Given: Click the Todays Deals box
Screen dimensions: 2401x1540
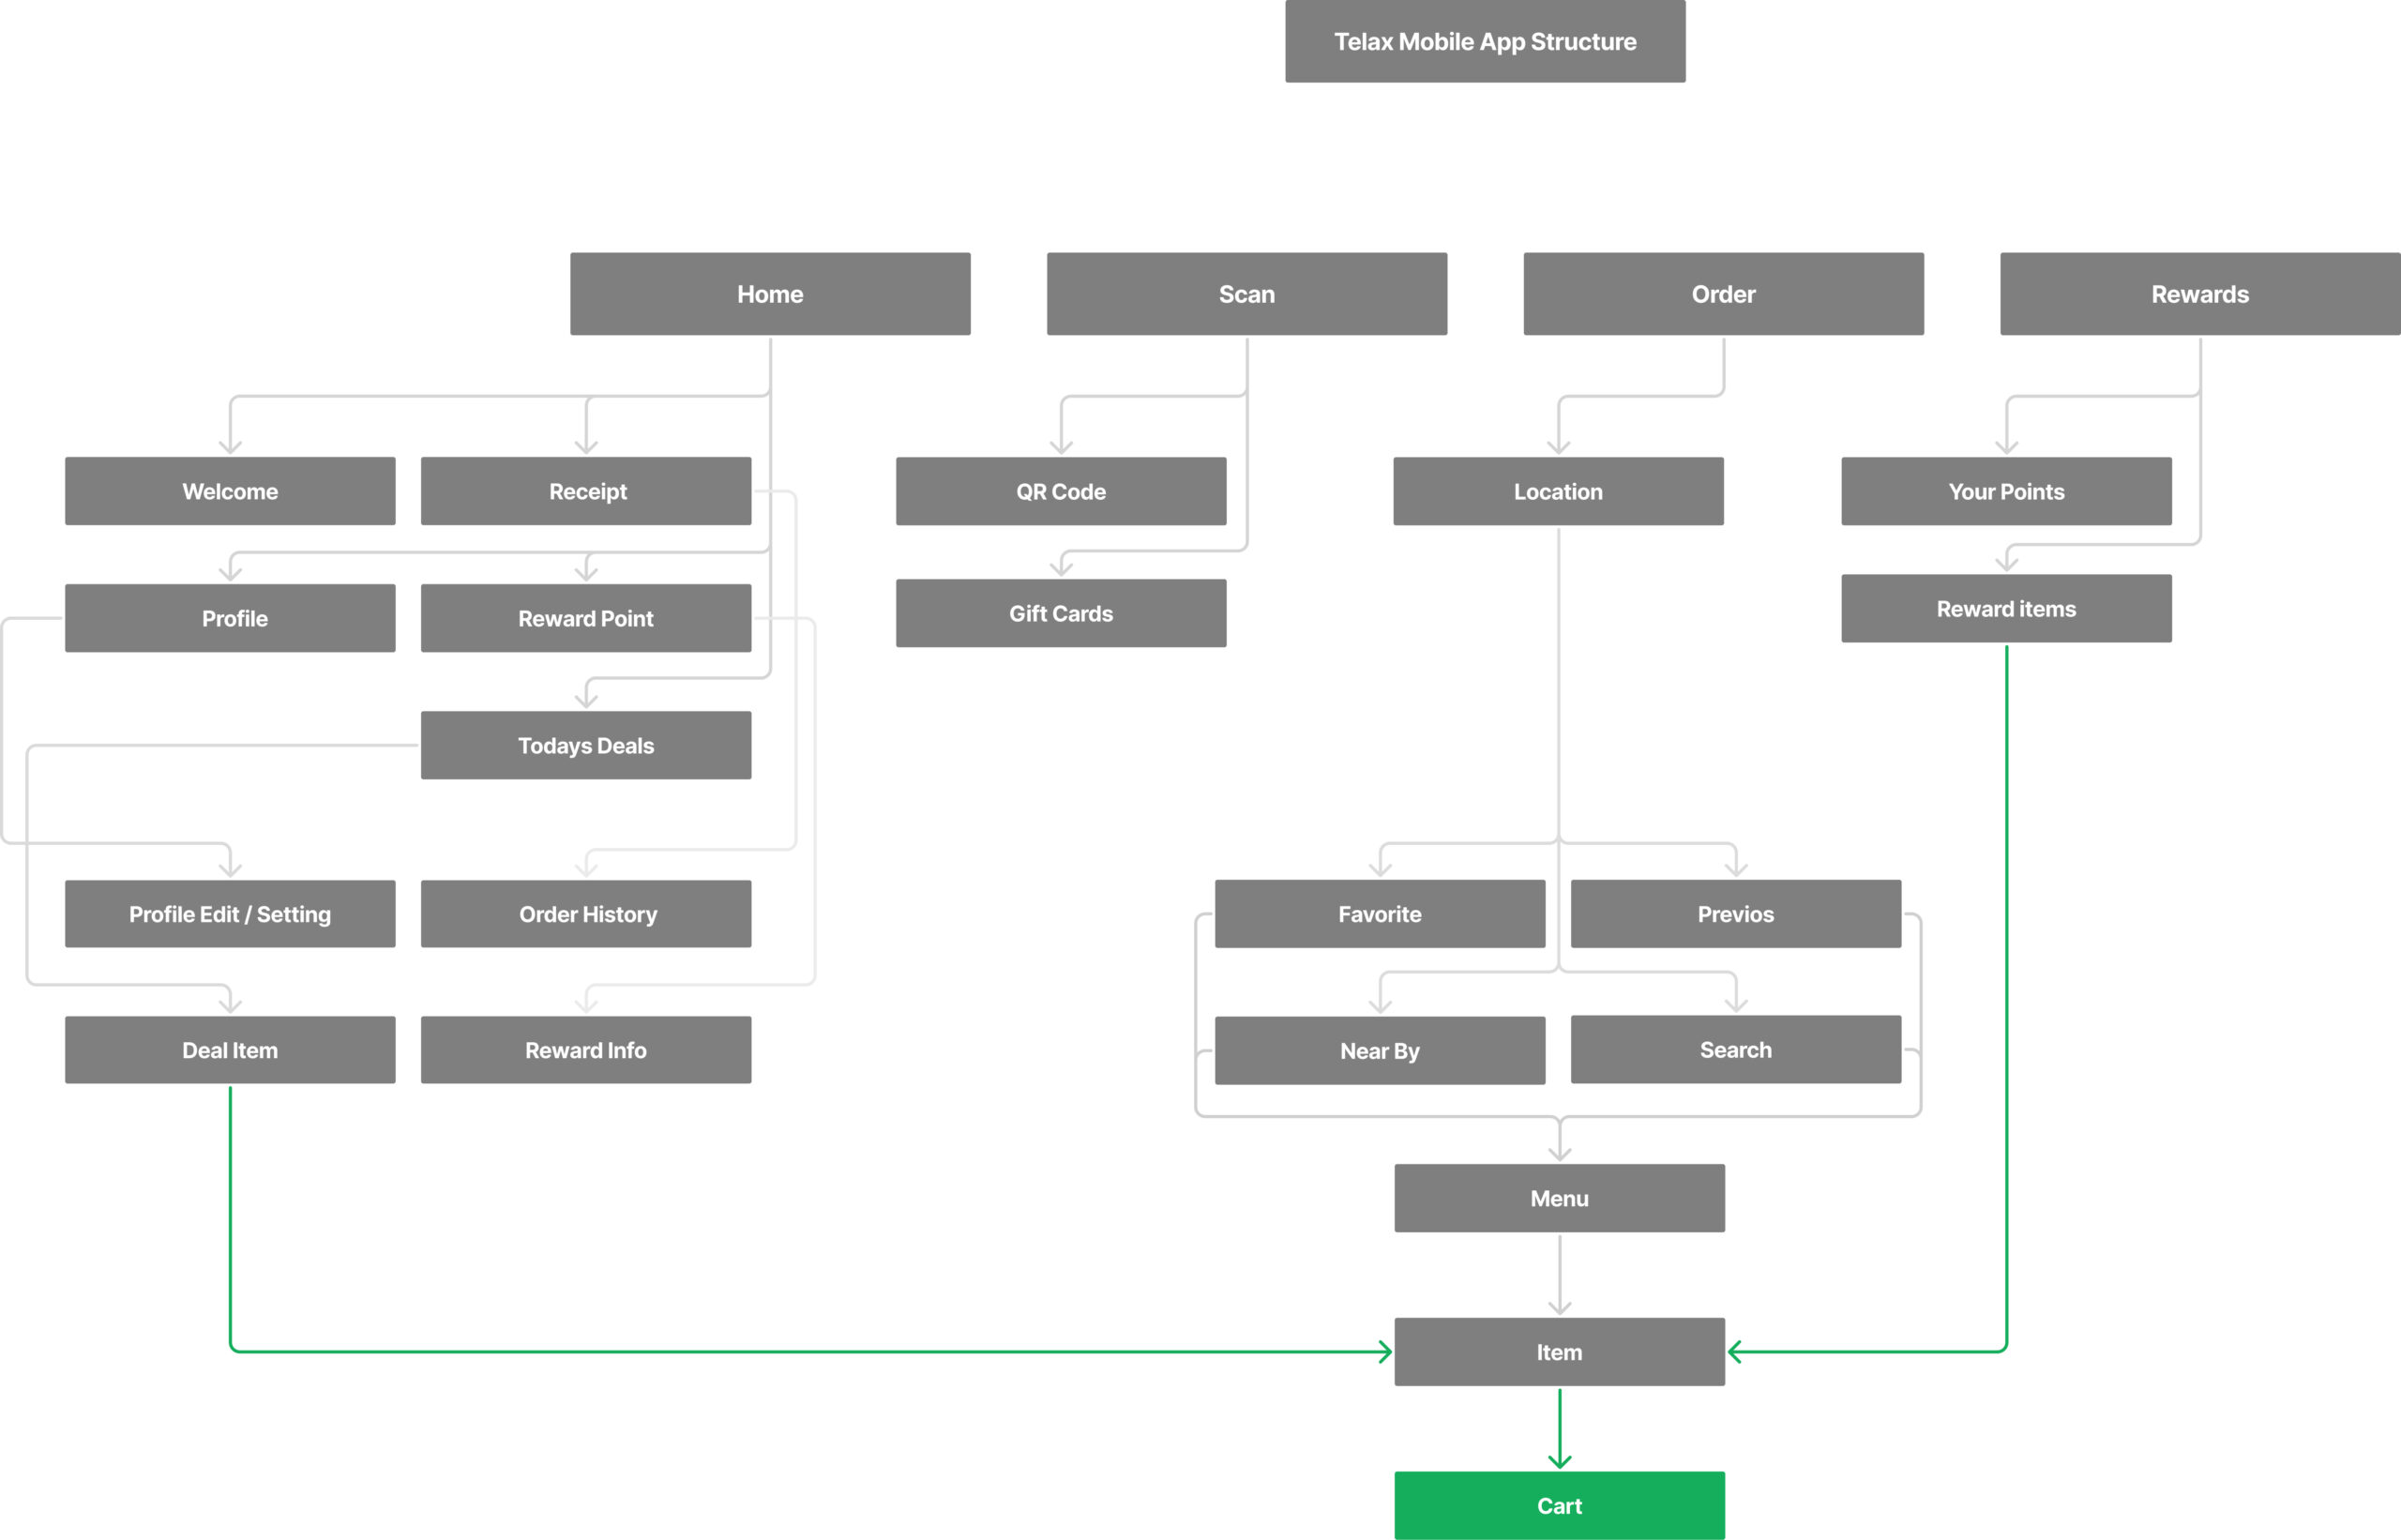Looking at the screenshot, I should (x=586, y=745).
